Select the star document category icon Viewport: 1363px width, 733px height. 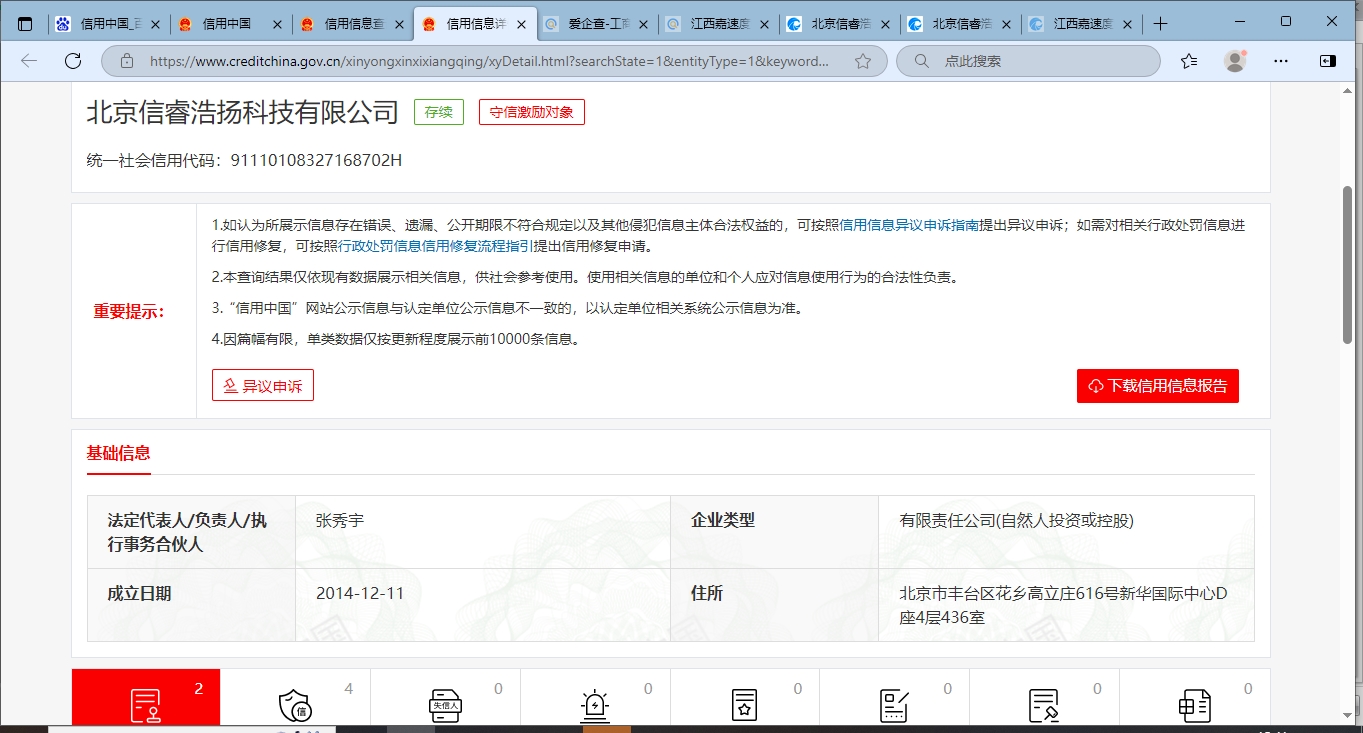click(x=744, y=705)
